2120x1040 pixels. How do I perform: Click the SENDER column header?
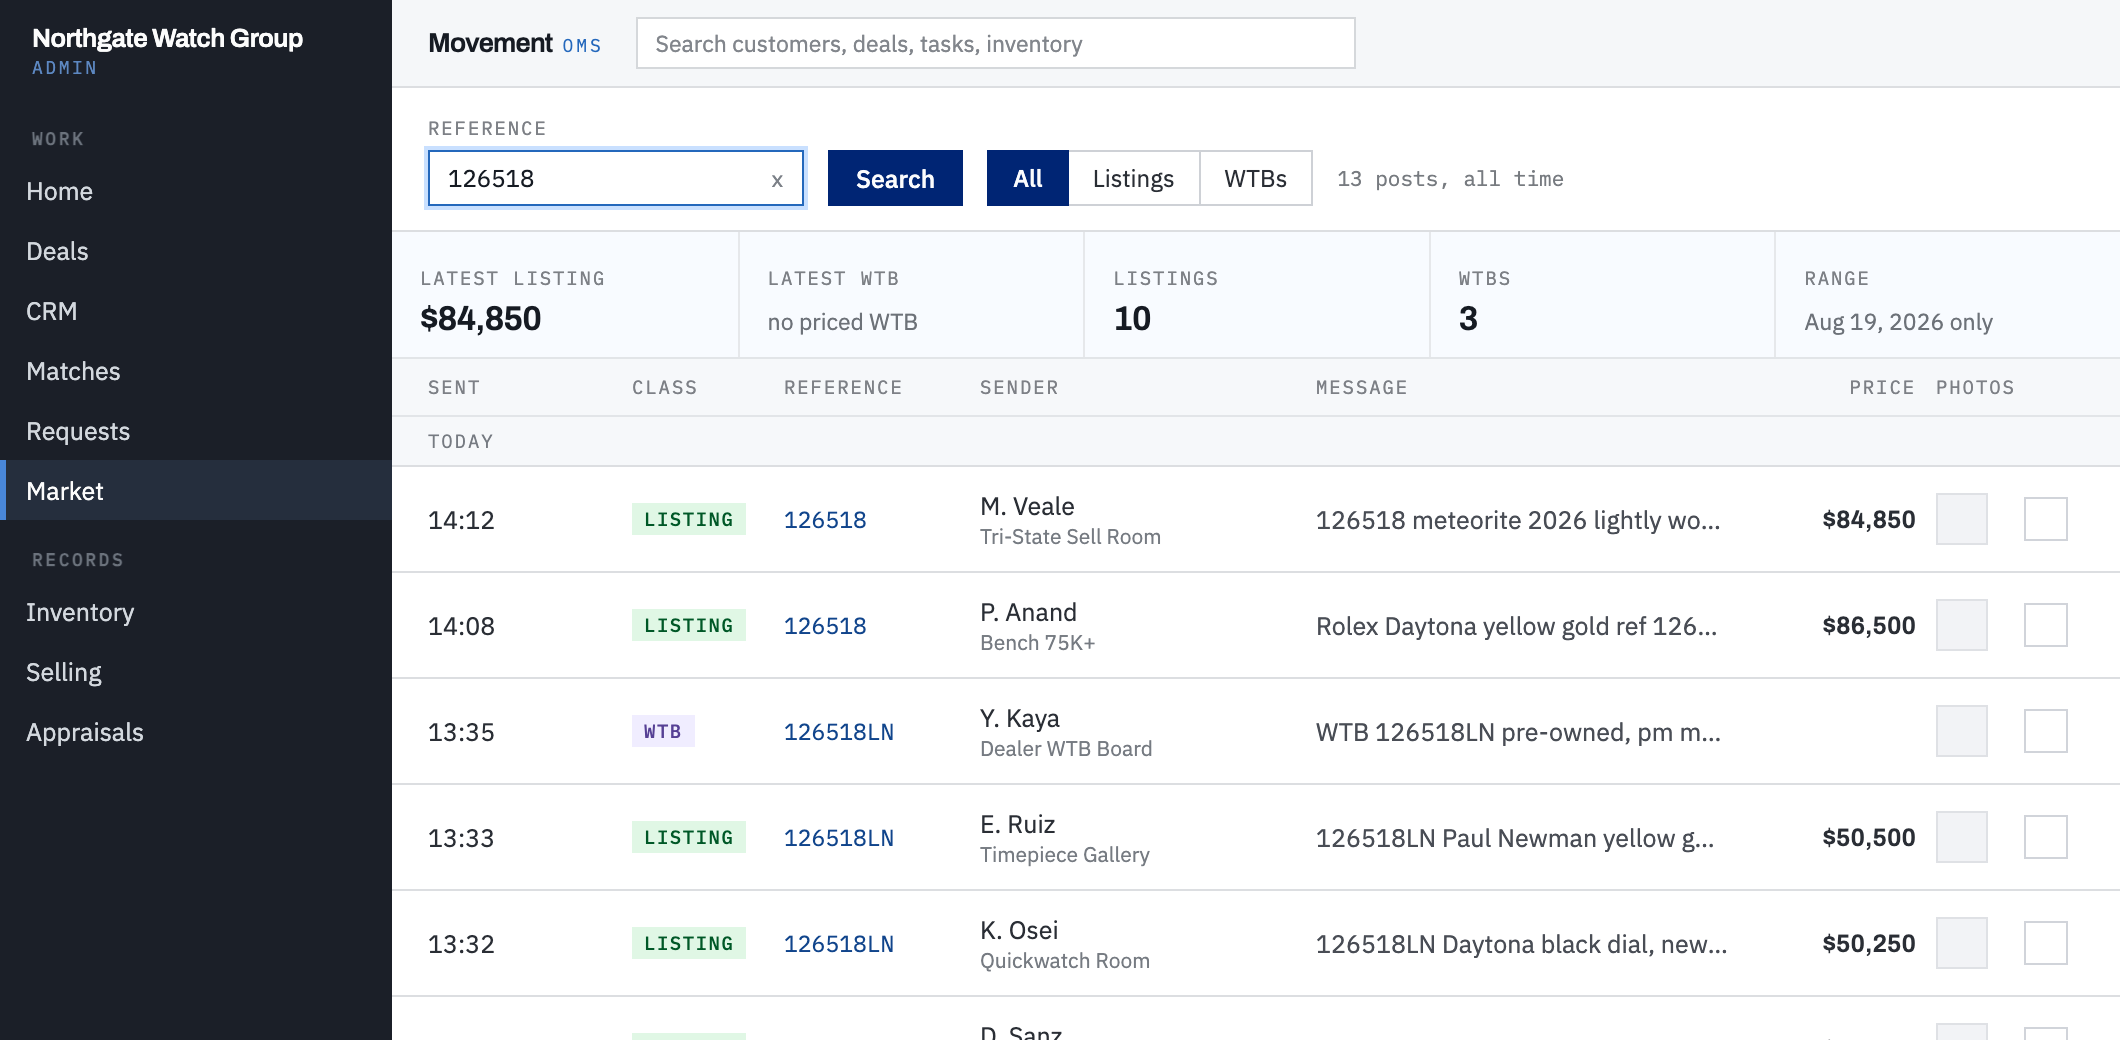[1019, 387]
